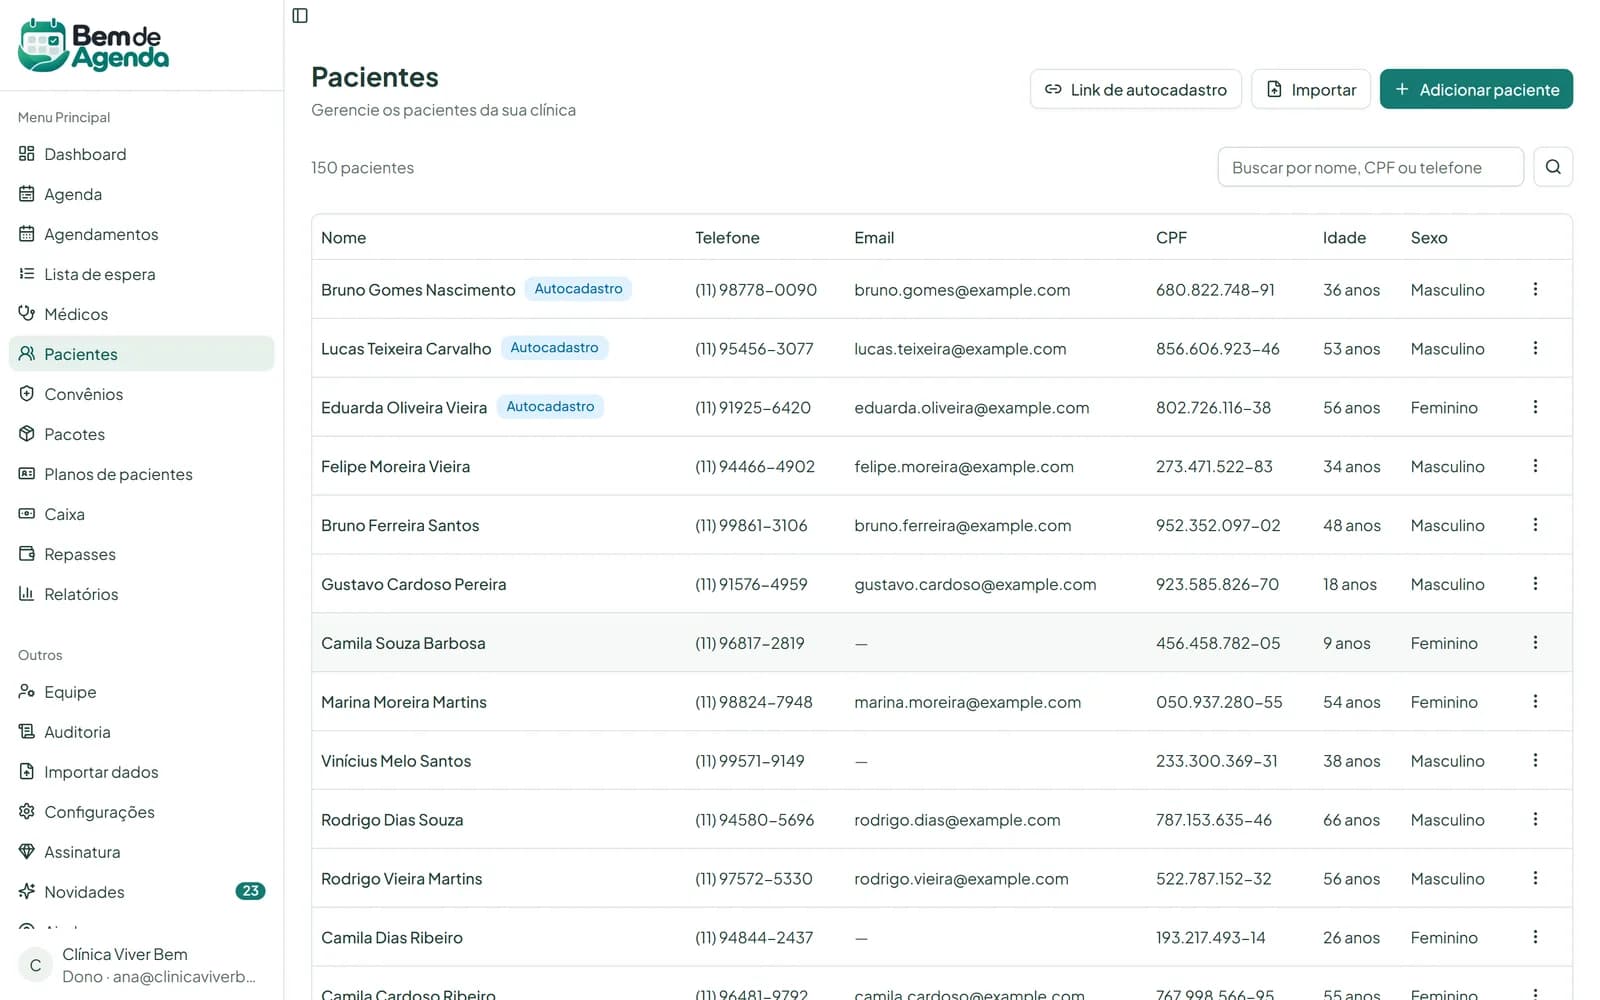Click the Caixa cash icon
This screenshot has height=1000, width=1600.
[x=27, y=514]
